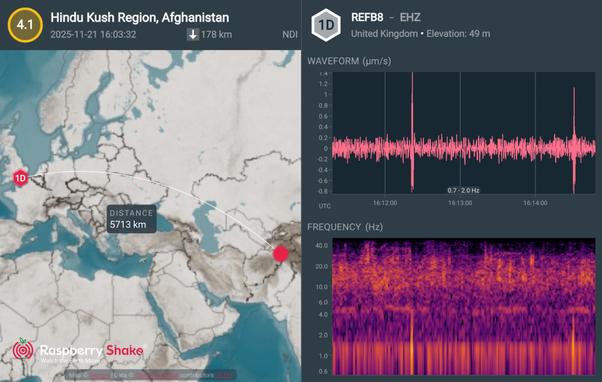Click the map attribution text at bottom
This screenshot has height=382, width=602.
point(150,375)
